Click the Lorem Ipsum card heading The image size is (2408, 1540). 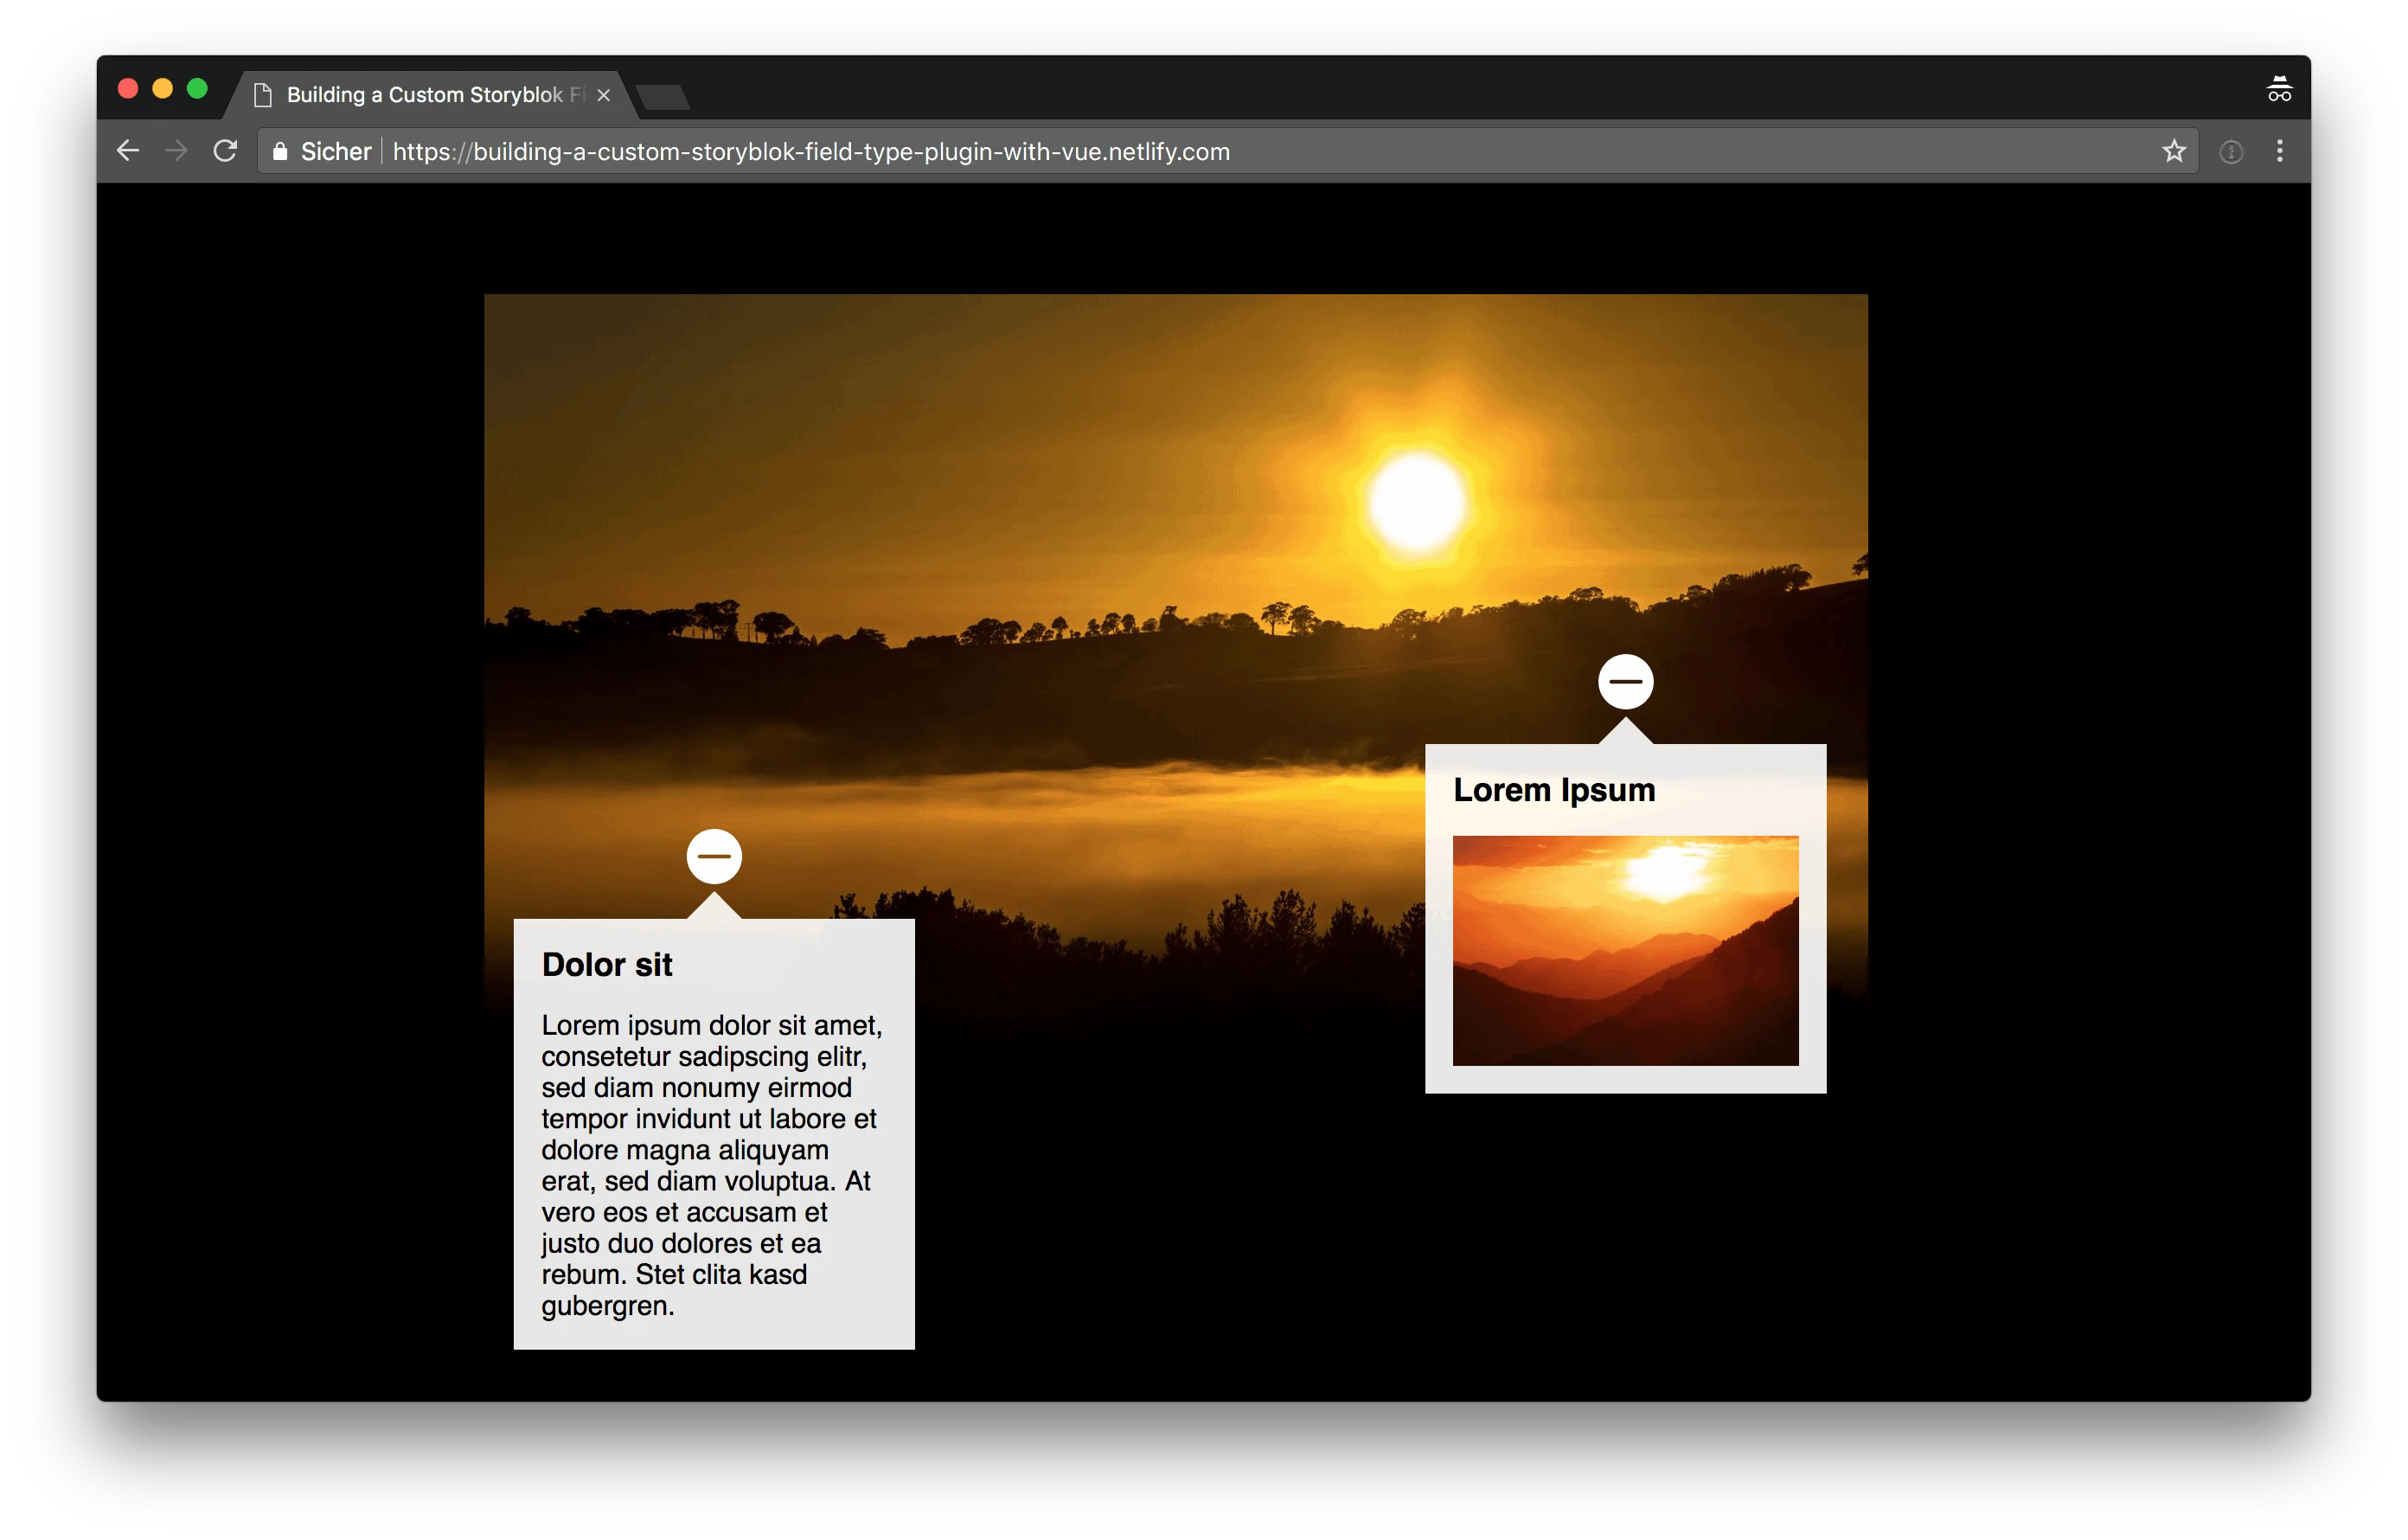click(1553, 790)
